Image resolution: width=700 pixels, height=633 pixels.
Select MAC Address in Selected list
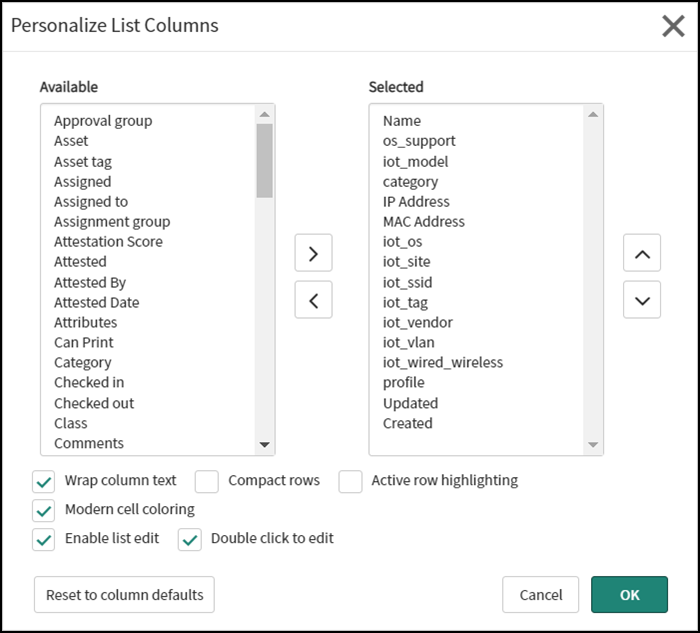pyautogui.click(x=423, y=222)
